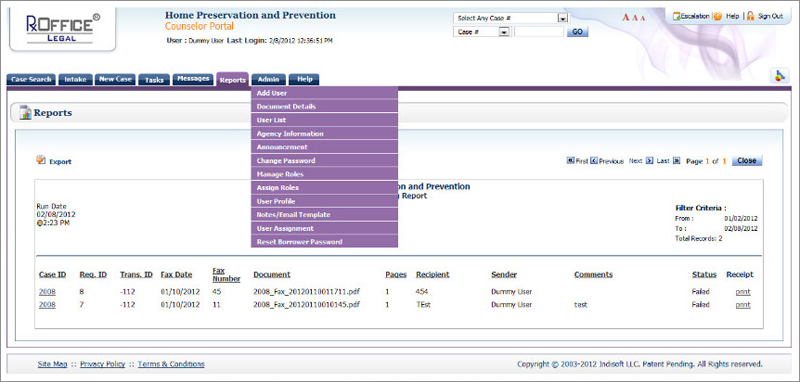Sort by Trans. ID column header

(x=136, y=274)
